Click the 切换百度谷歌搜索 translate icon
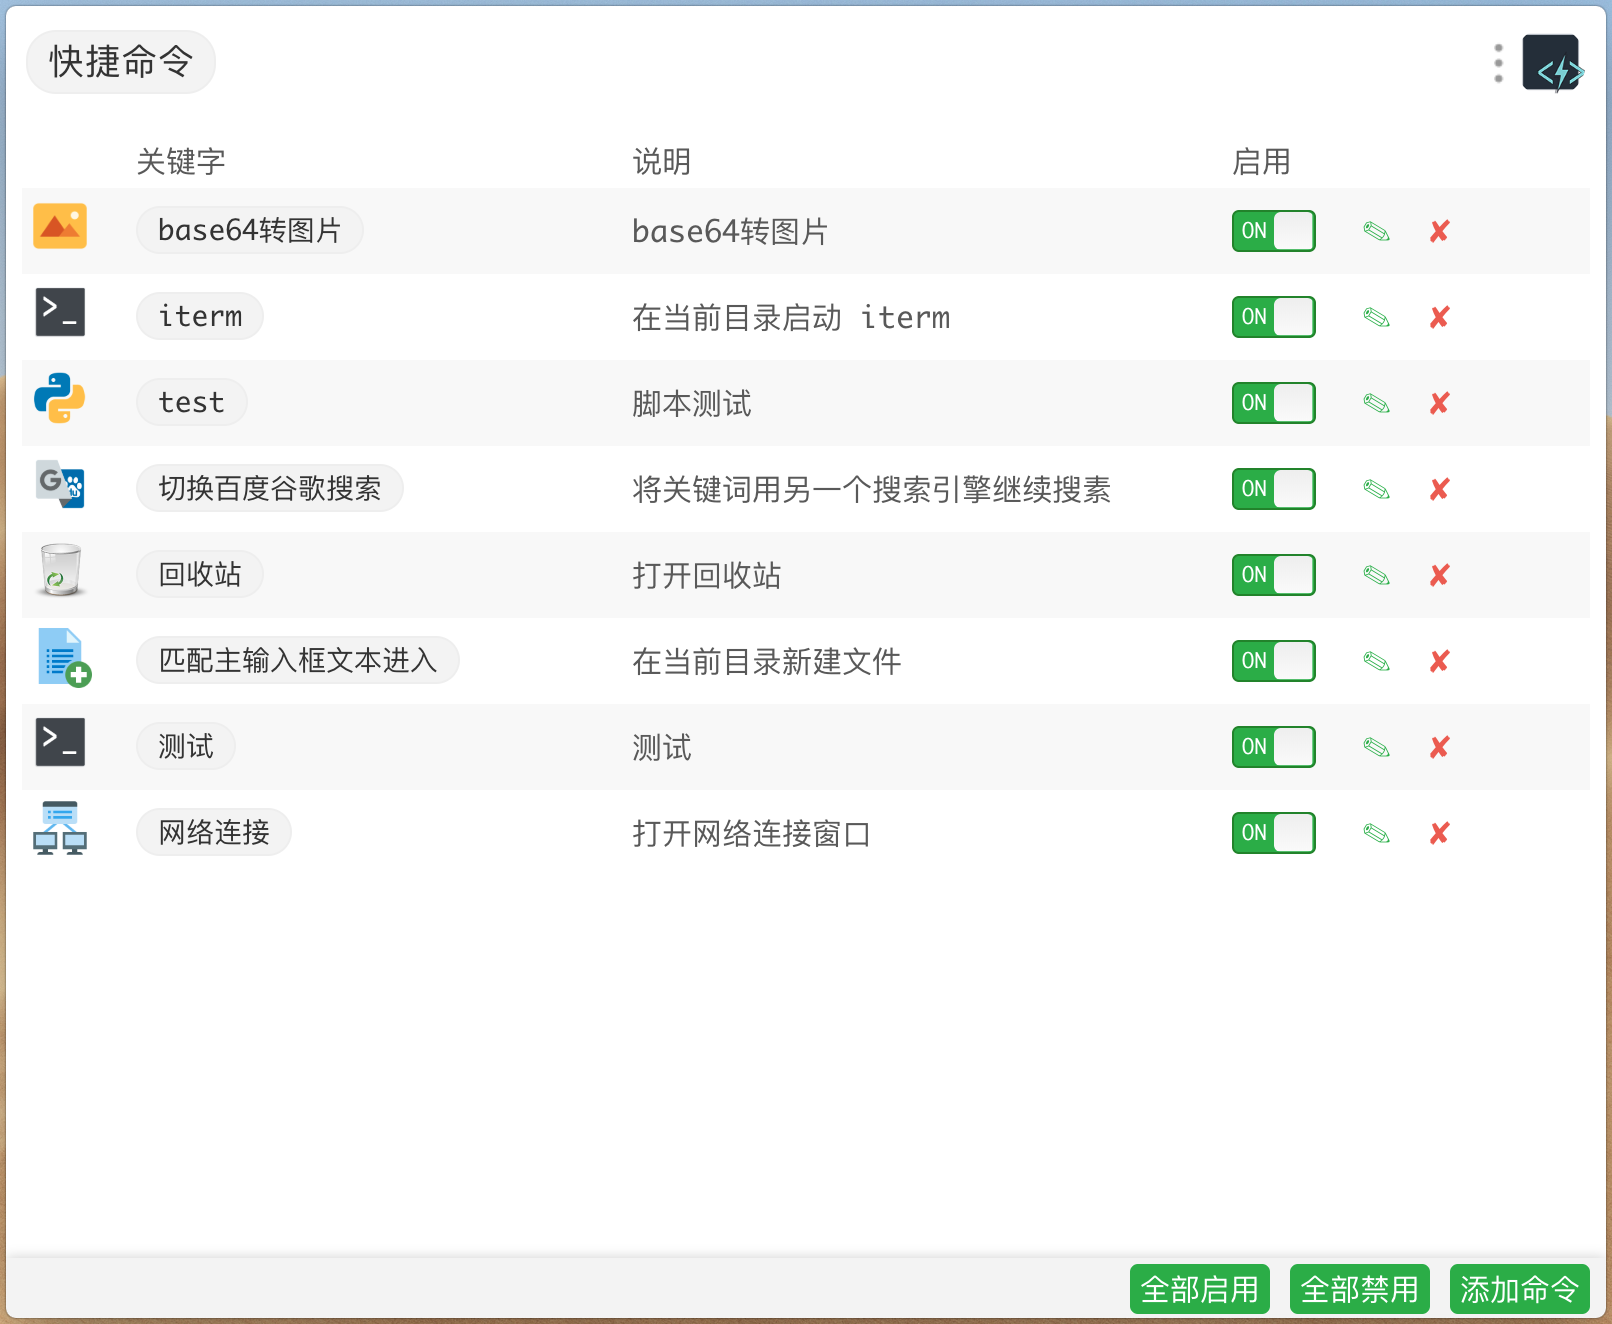 tap(60, 484)
